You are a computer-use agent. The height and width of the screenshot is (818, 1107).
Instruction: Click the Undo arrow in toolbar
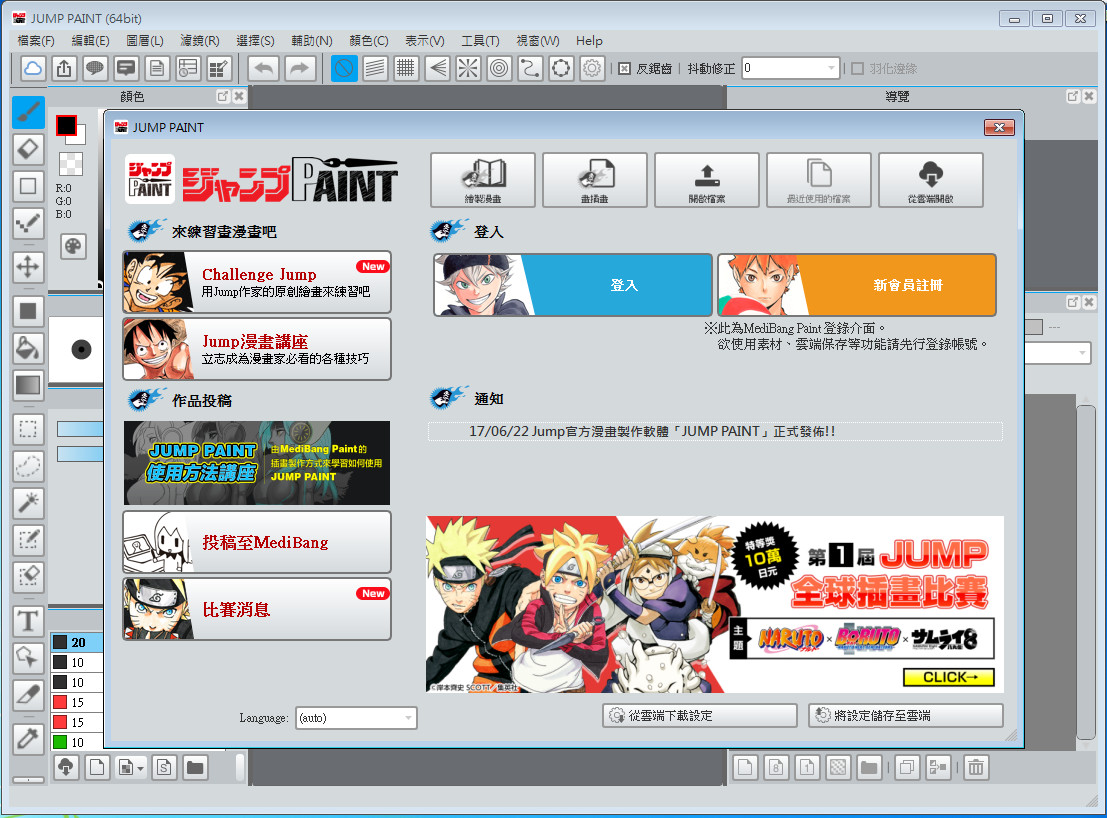click(x=264, y=68)
